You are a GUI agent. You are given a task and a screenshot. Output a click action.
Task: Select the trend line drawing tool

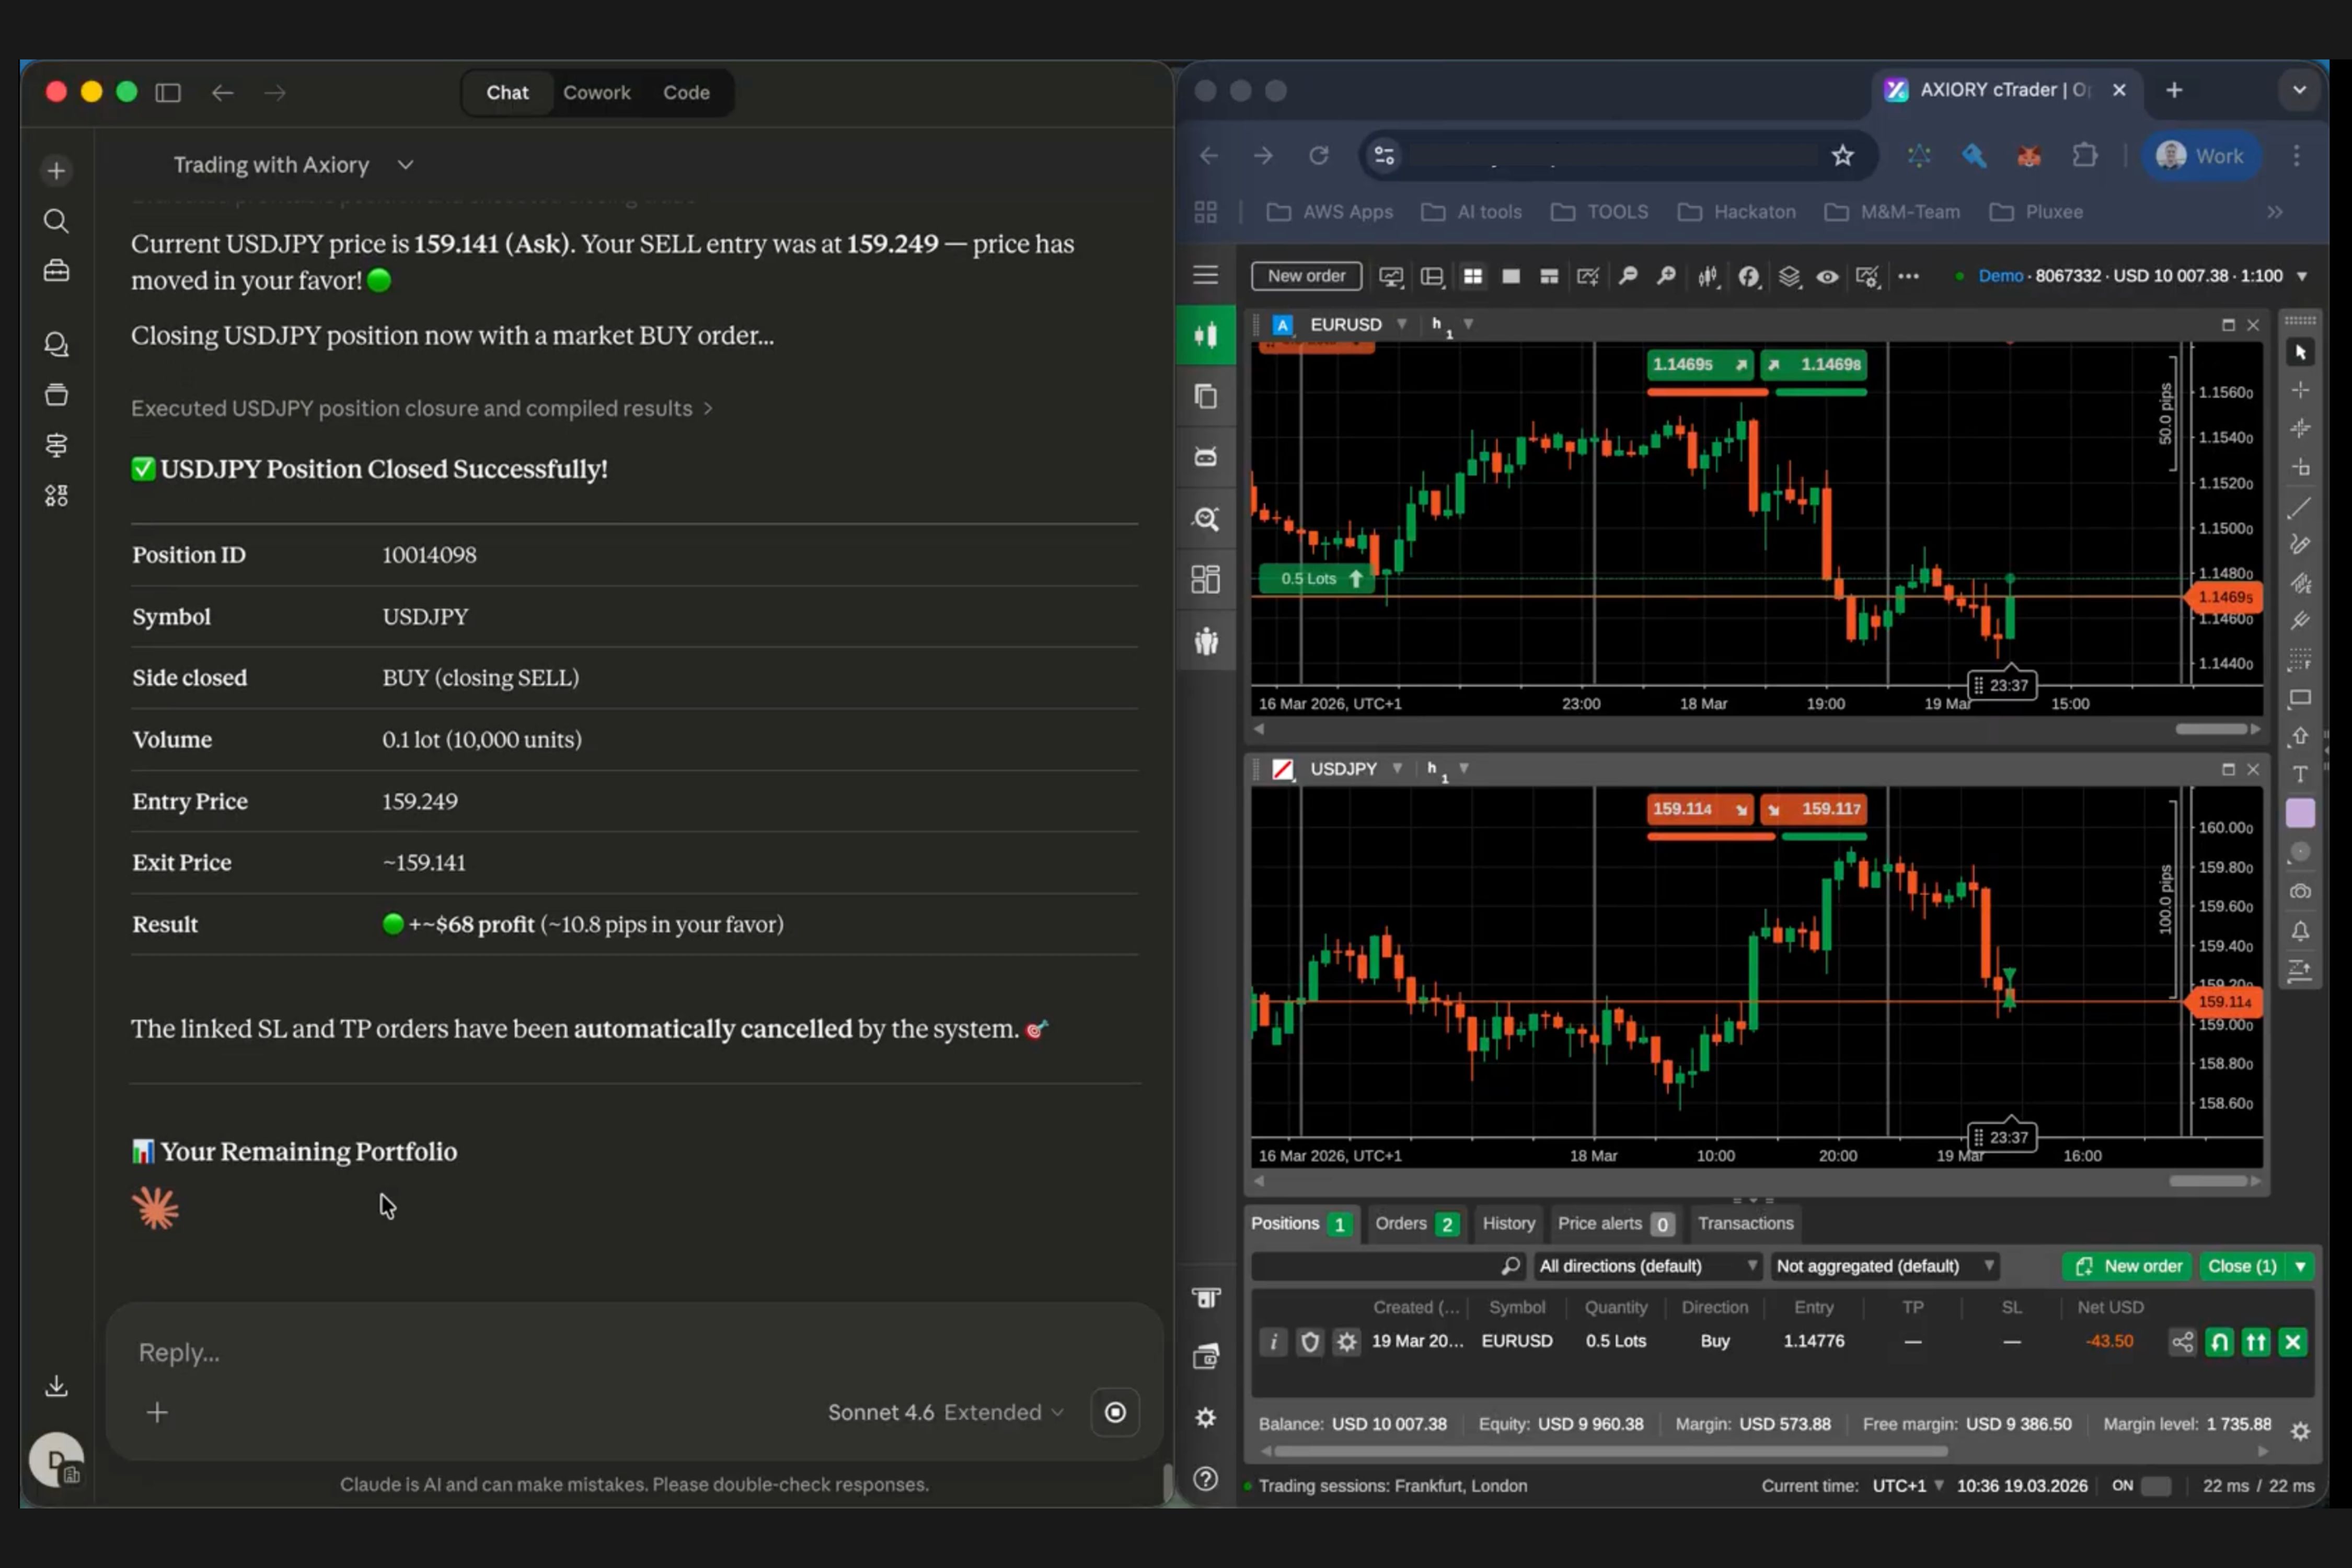pyautogui.click(x=2300, y=508)
